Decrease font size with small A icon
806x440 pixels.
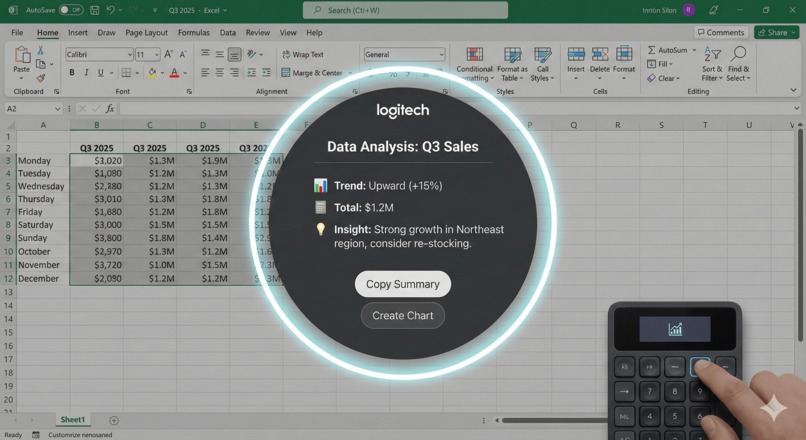pos(183,54)
